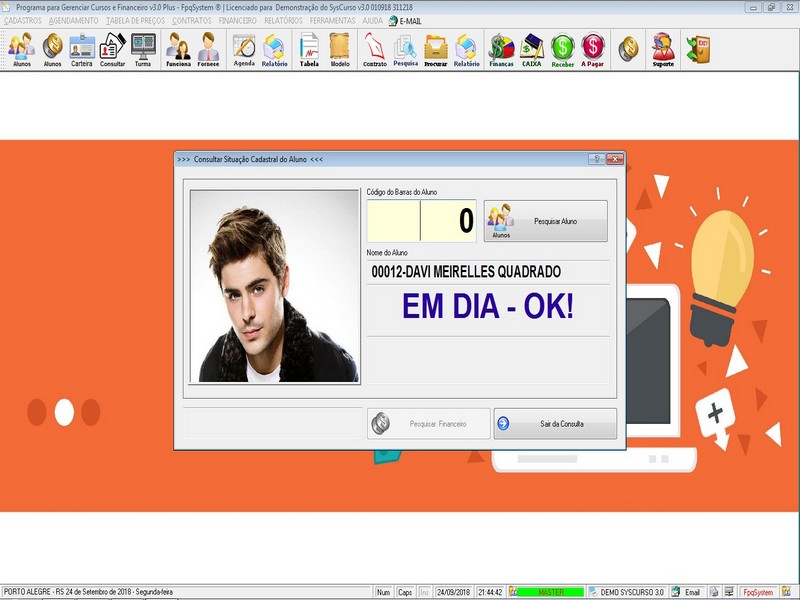The height and width of the screenshot is (600, 800).
Task: Open the Alunos icon showing two students
Action: coord(22,49)
